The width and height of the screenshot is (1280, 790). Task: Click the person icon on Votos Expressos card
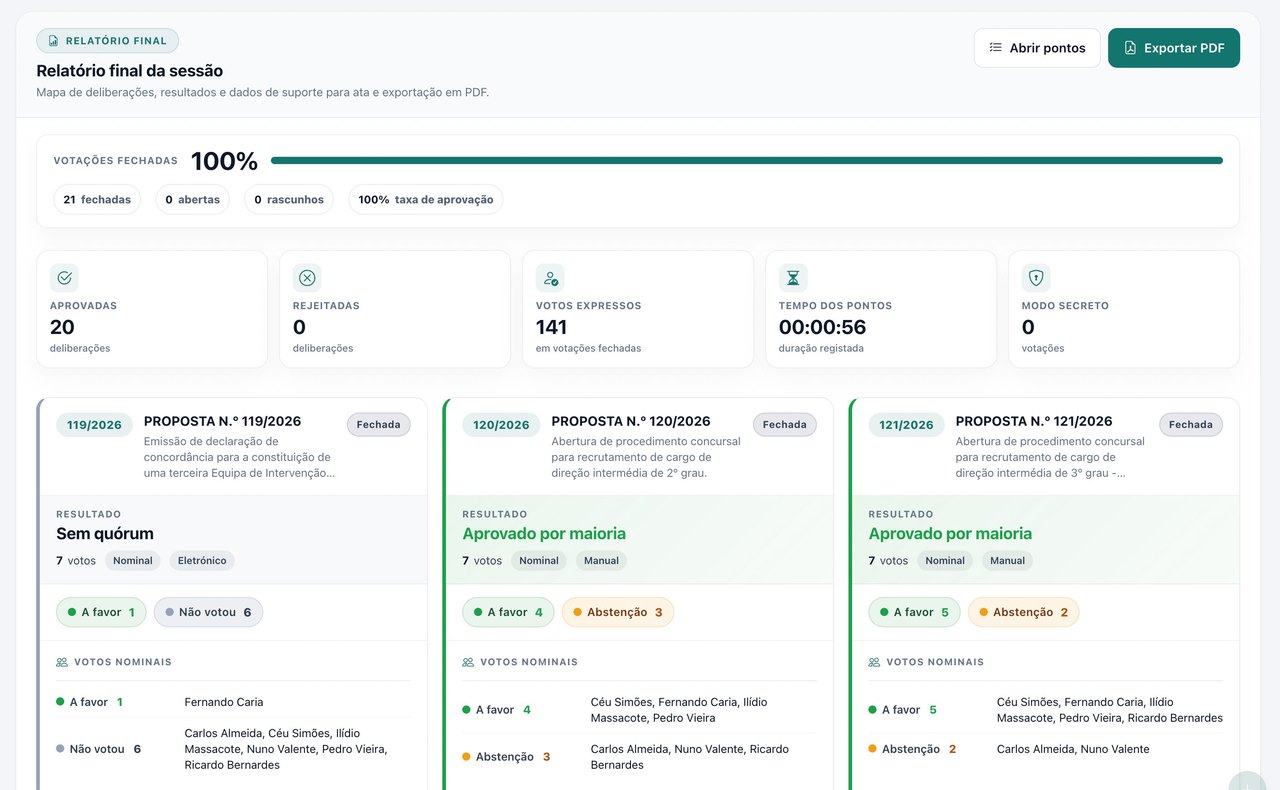pos(550,278)
